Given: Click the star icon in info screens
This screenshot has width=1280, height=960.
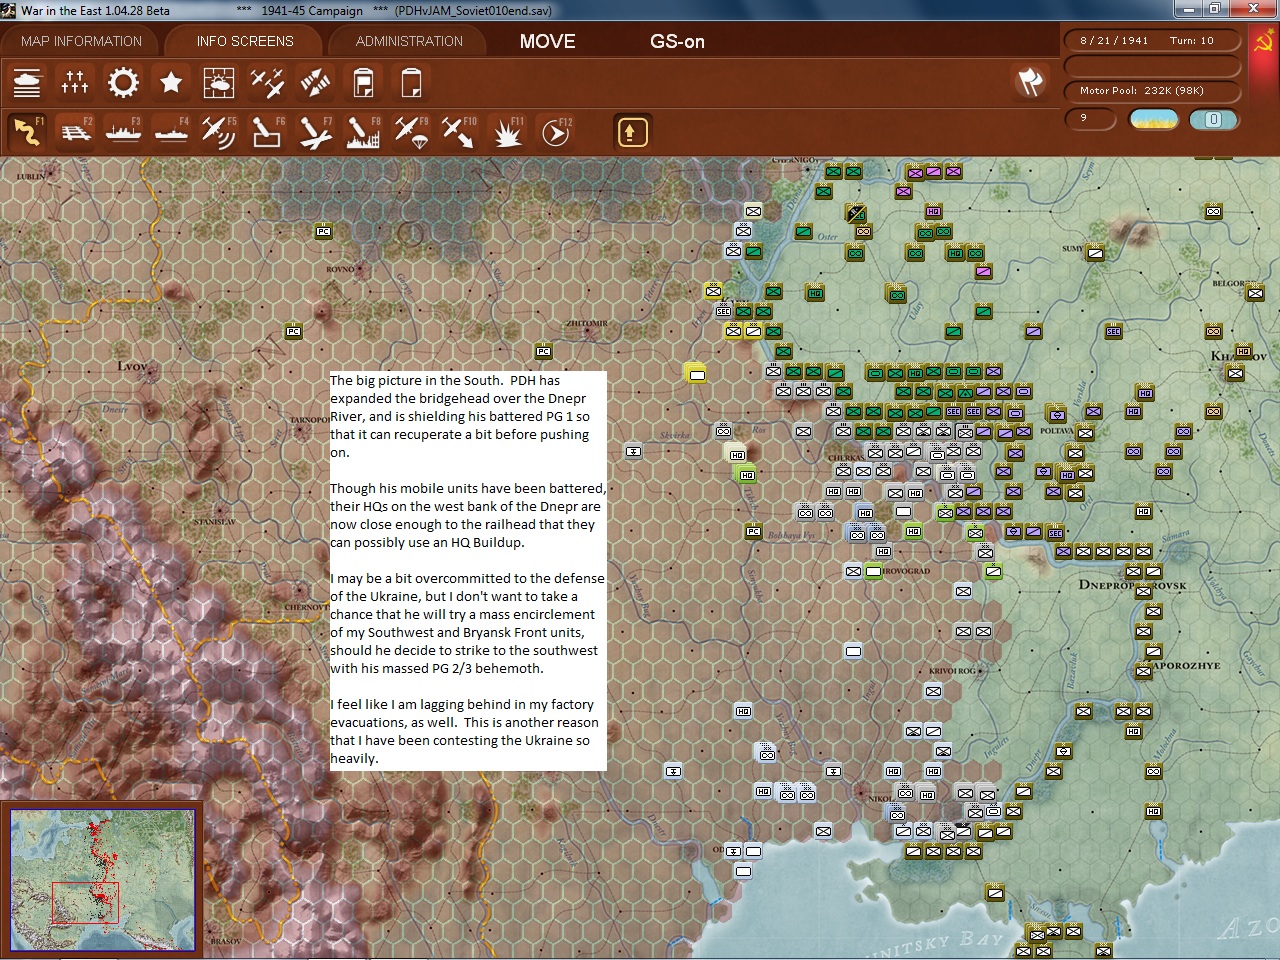Looking at the screenshot, I should coord(171,83).
